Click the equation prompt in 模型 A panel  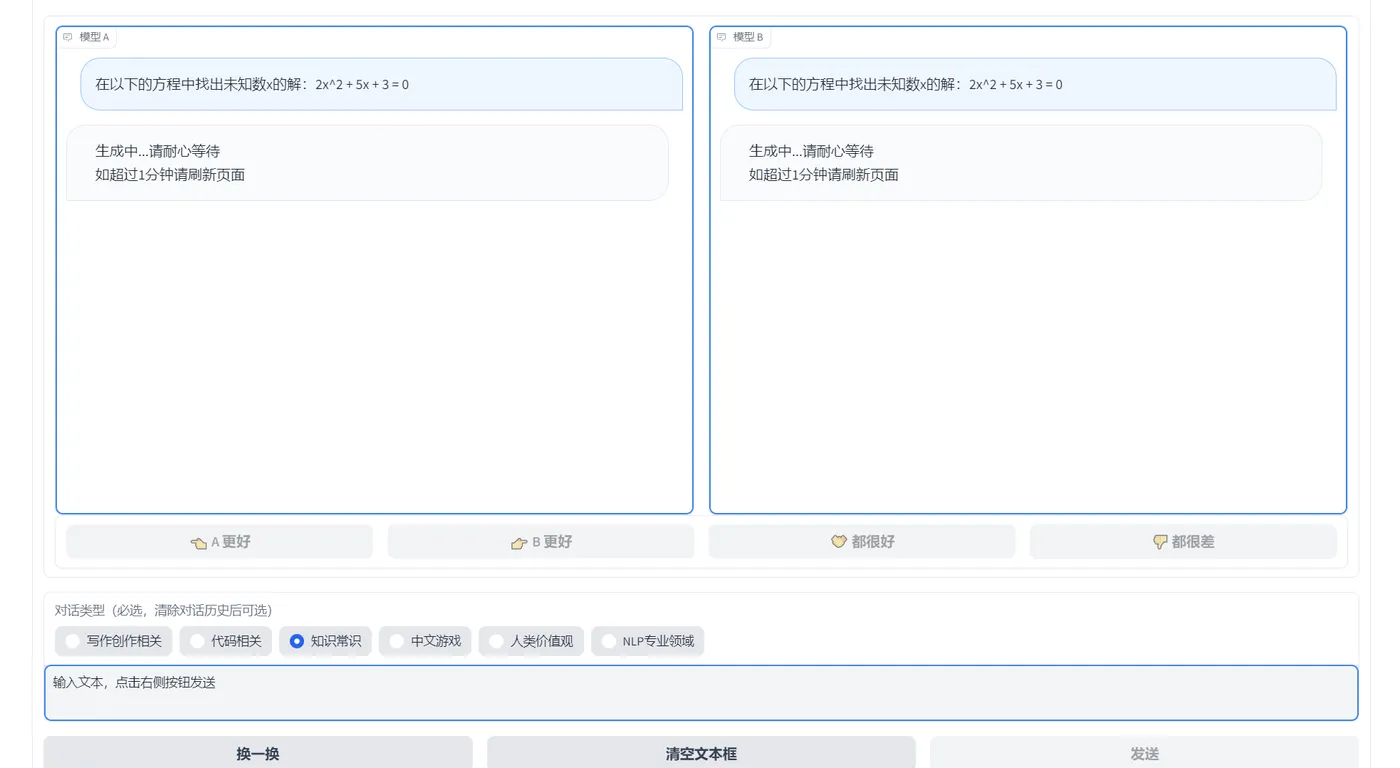click(382, 84)
